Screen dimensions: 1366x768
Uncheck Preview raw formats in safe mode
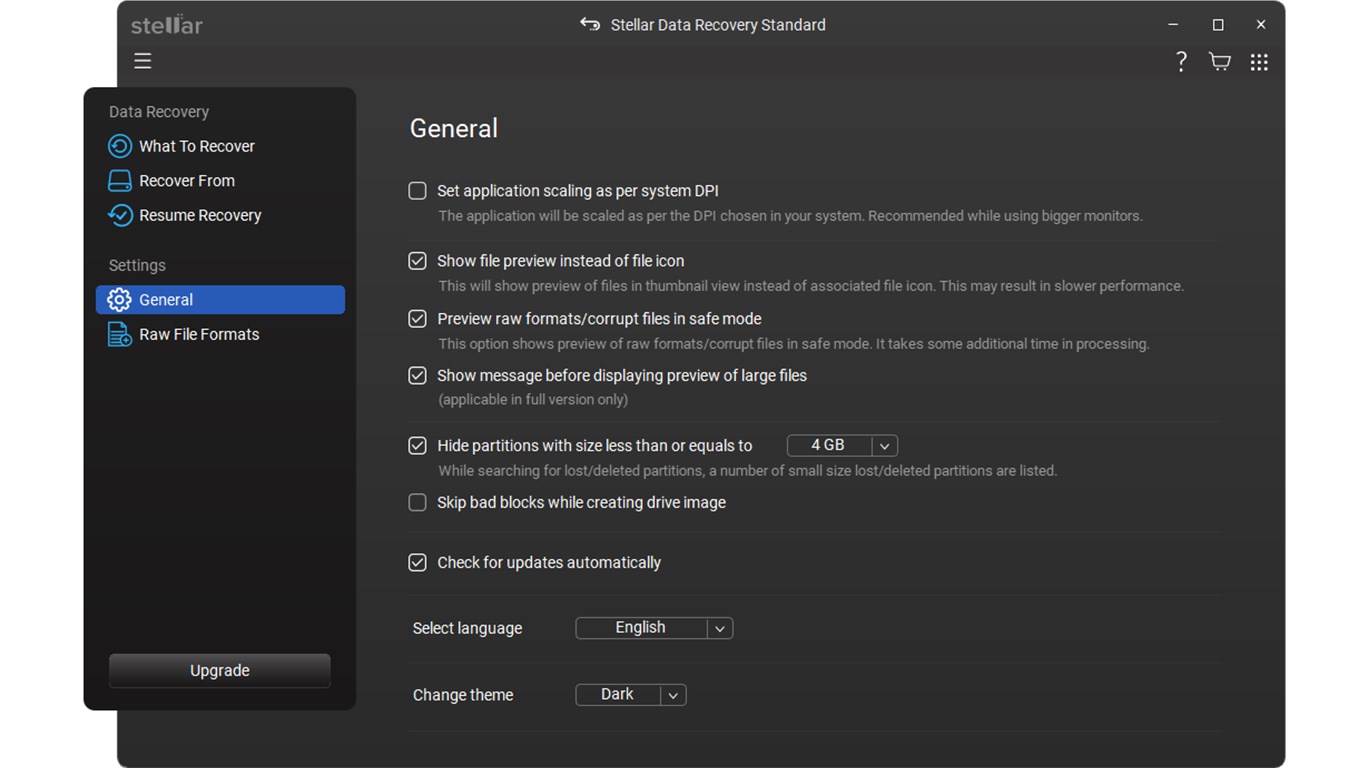coord(418,319)
